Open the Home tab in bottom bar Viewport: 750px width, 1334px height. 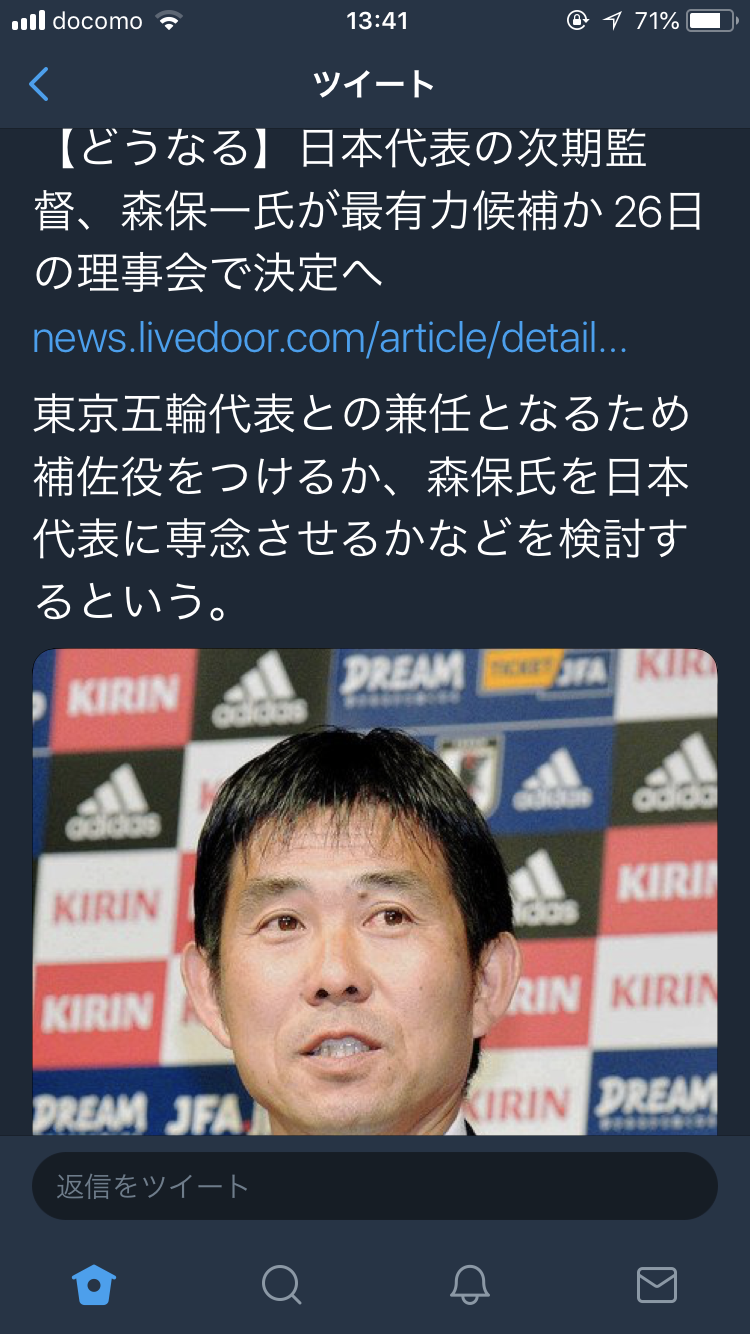click(x=94, y=1284)
